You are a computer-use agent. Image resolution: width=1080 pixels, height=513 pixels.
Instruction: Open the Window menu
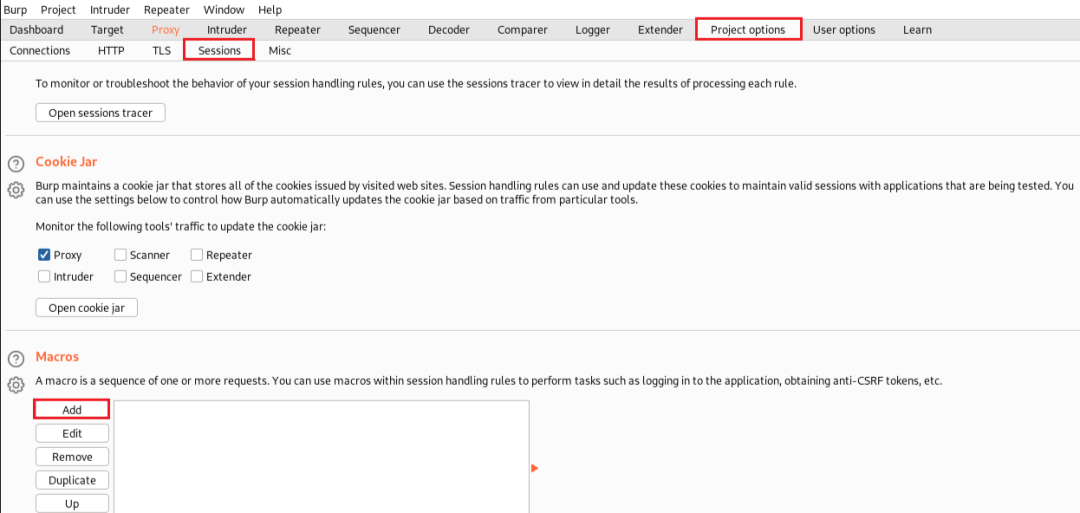point(224,10)
